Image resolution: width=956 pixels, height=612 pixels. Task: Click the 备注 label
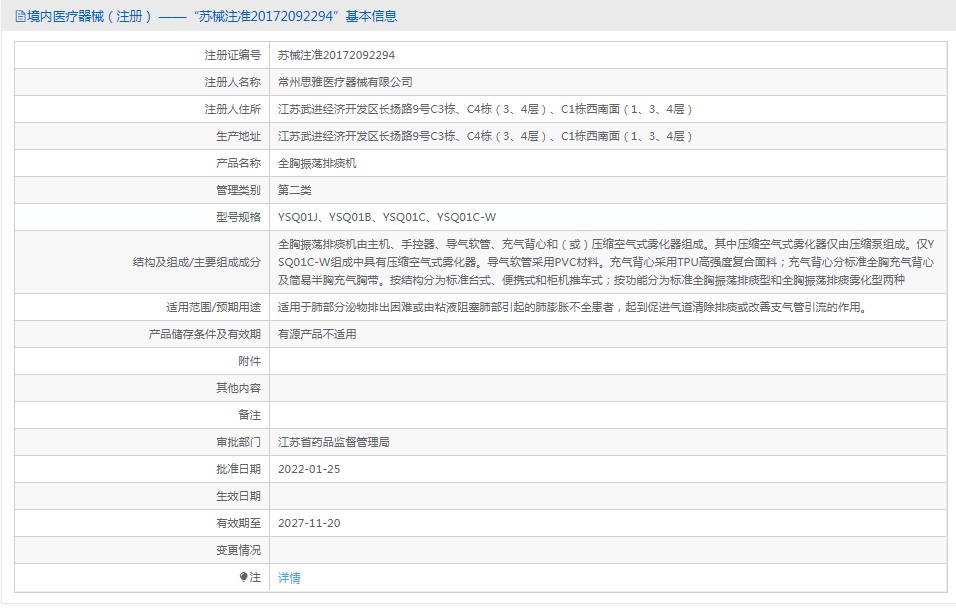249,415
